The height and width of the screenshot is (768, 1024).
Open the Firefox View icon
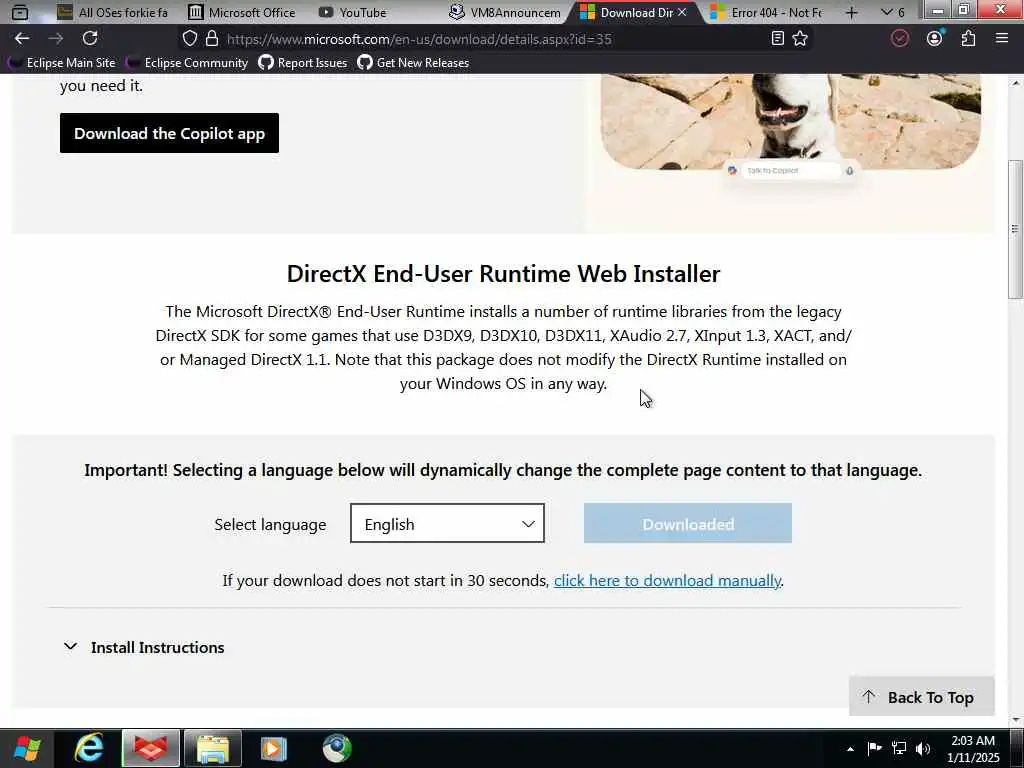point(20,12)
